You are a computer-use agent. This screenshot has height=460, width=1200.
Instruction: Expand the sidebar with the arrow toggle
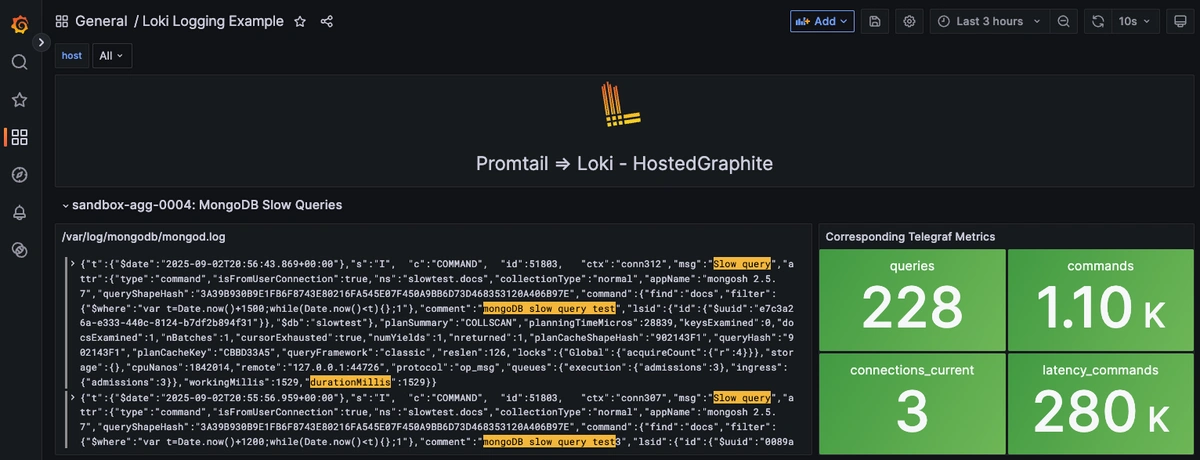41,42
